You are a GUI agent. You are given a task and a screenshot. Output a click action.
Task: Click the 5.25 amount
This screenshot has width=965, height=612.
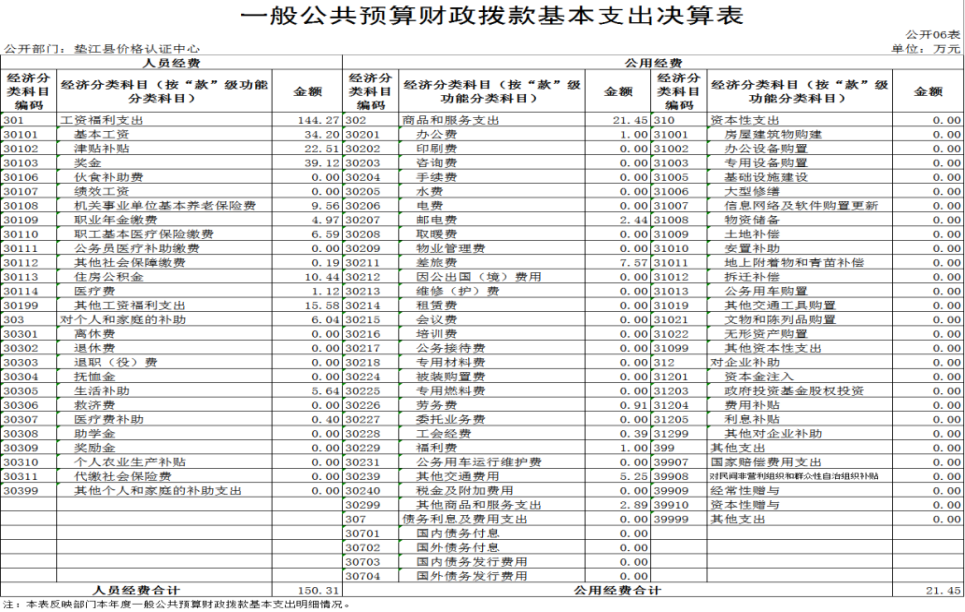point(634,476)
